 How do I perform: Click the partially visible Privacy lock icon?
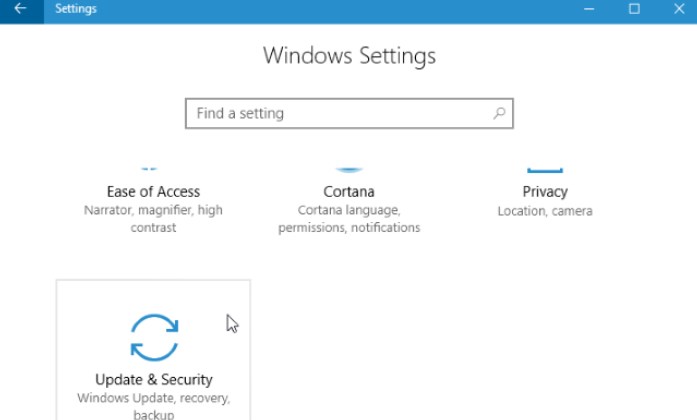tap(544, 169)
